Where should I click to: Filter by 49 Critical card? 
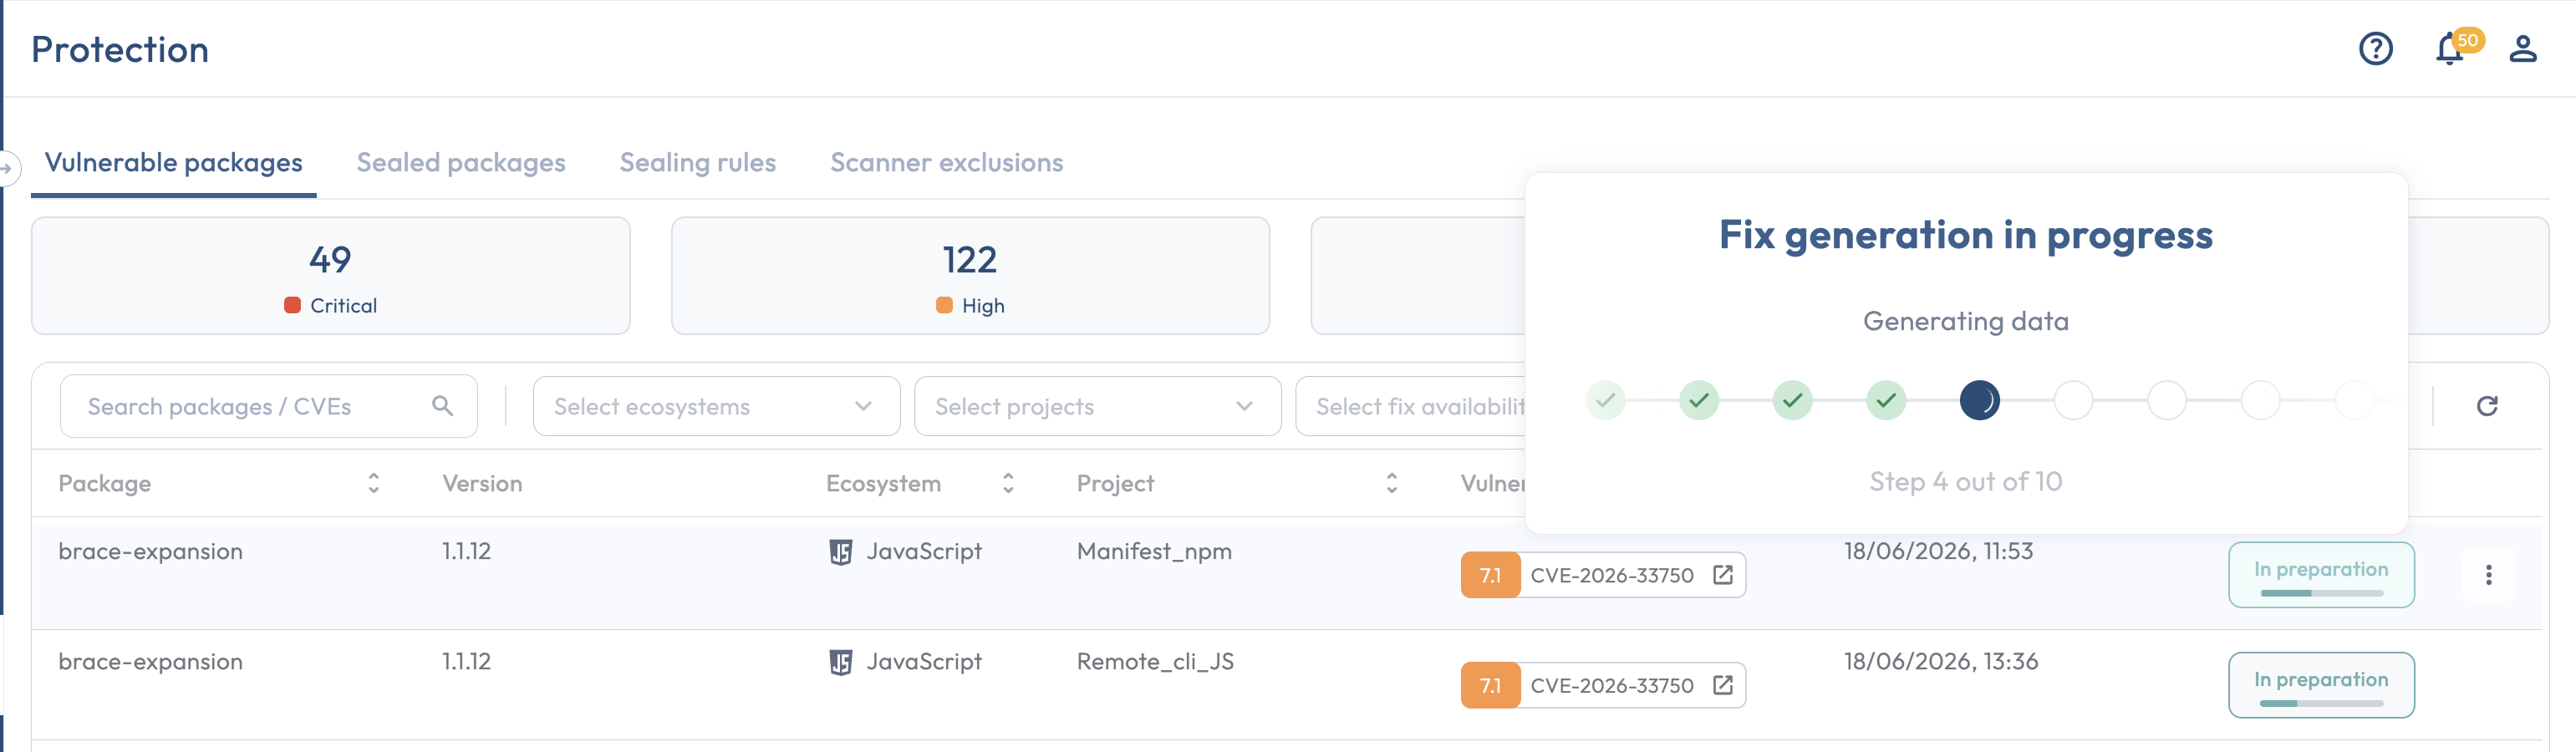330,276
